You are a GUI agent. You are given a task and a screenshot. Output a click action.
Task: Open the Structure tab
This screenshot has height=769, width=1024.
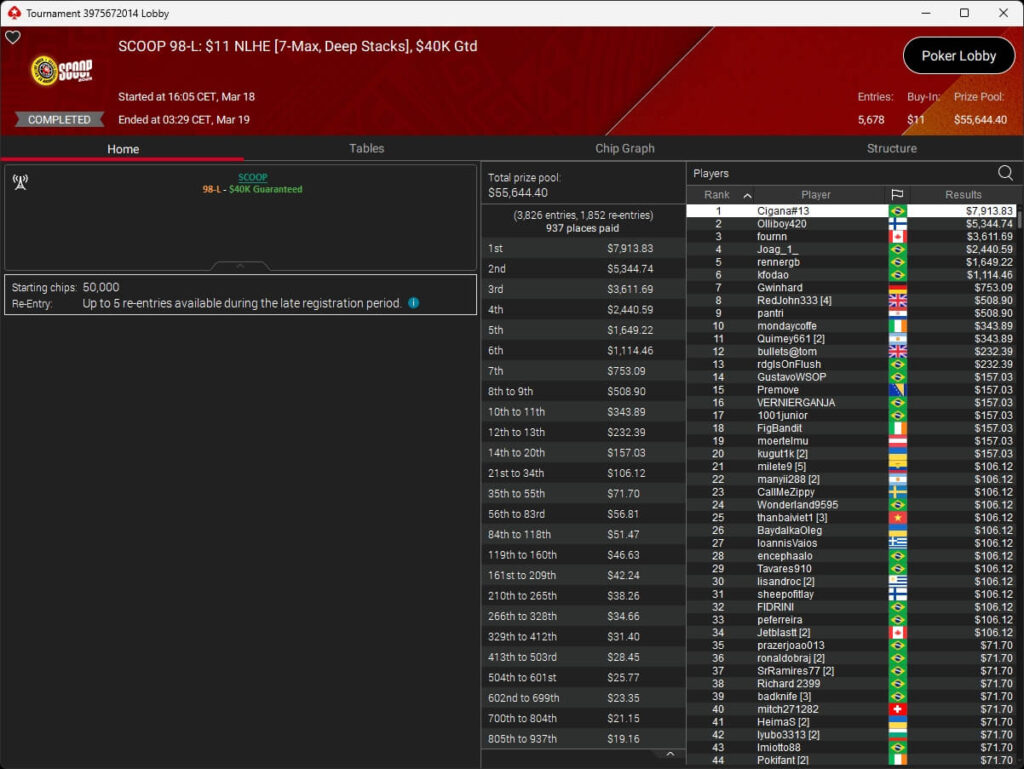(x=891, y=148)
